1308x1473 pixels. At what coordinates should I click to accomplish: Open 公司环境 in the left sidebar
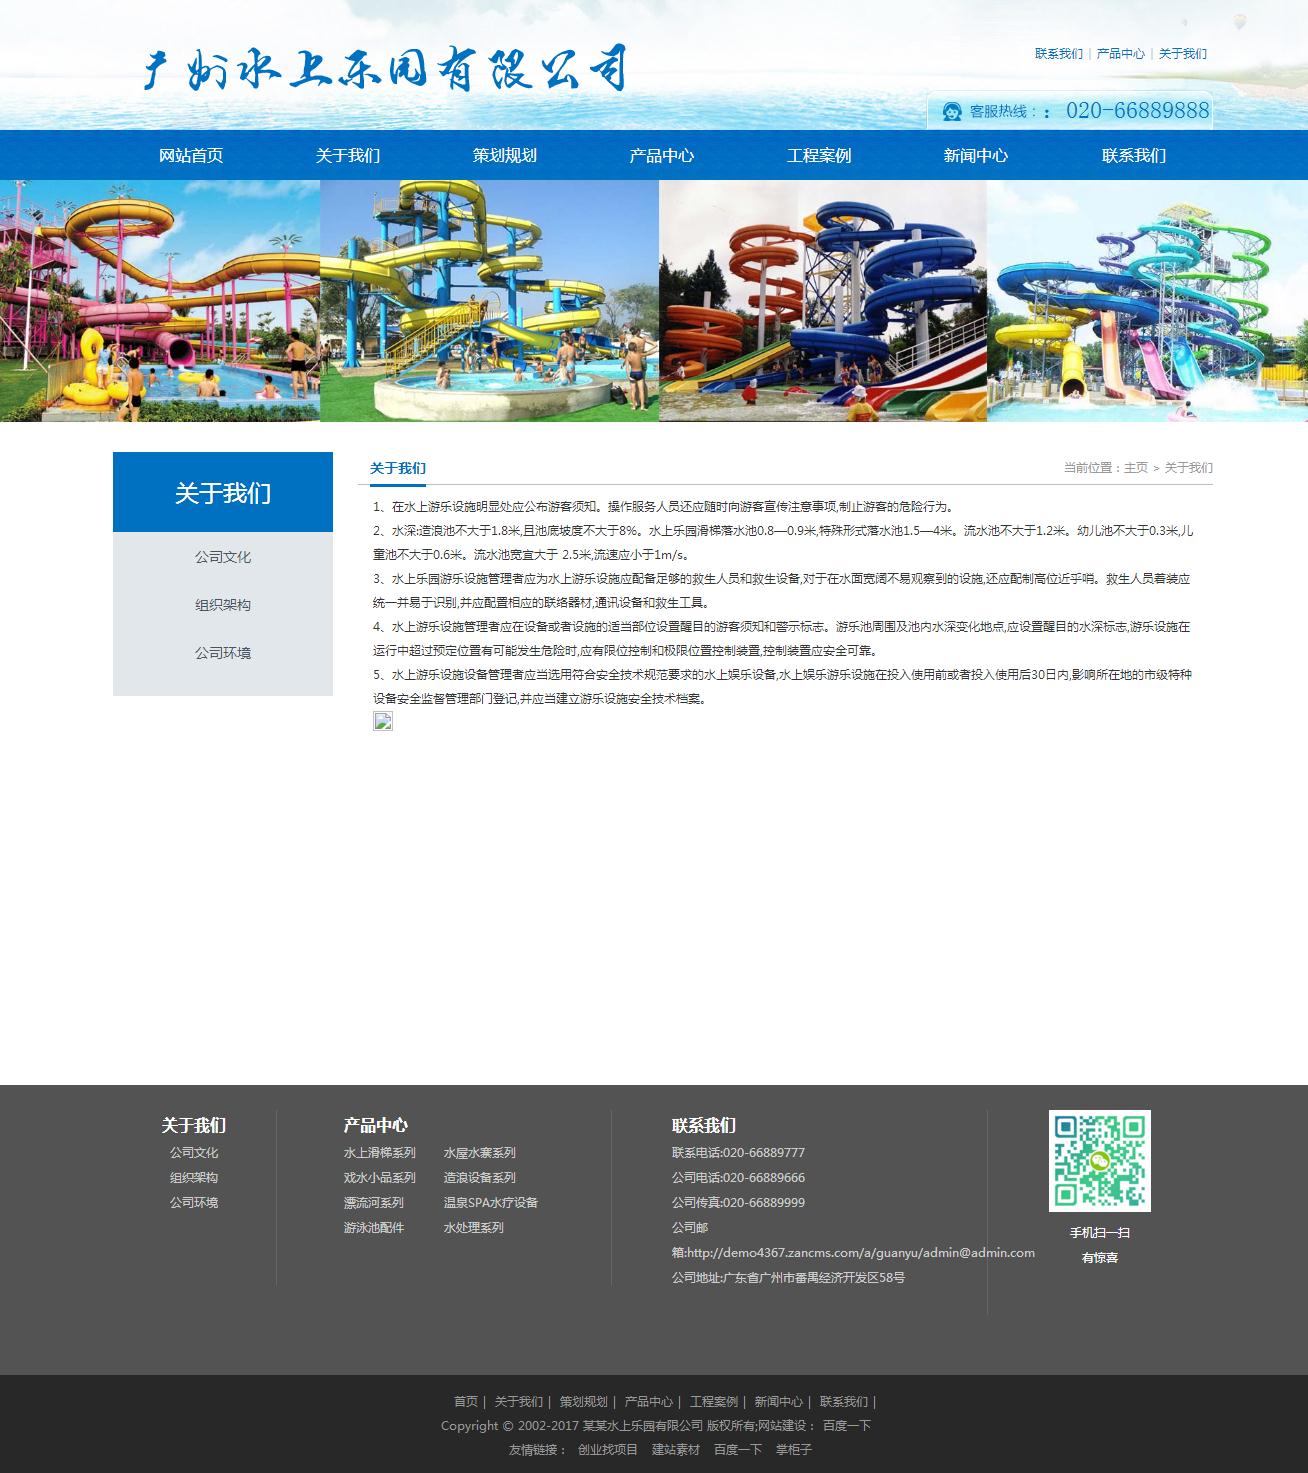pos(223,653)
